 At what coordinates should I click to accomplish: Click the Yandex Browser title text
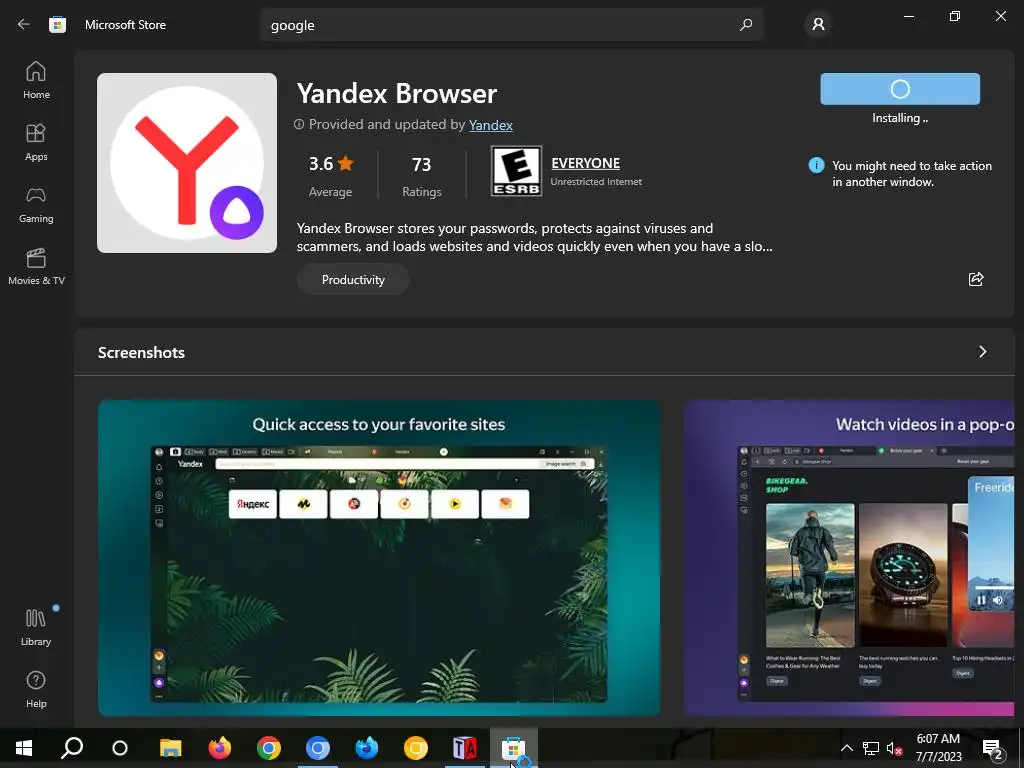[396, 93]
